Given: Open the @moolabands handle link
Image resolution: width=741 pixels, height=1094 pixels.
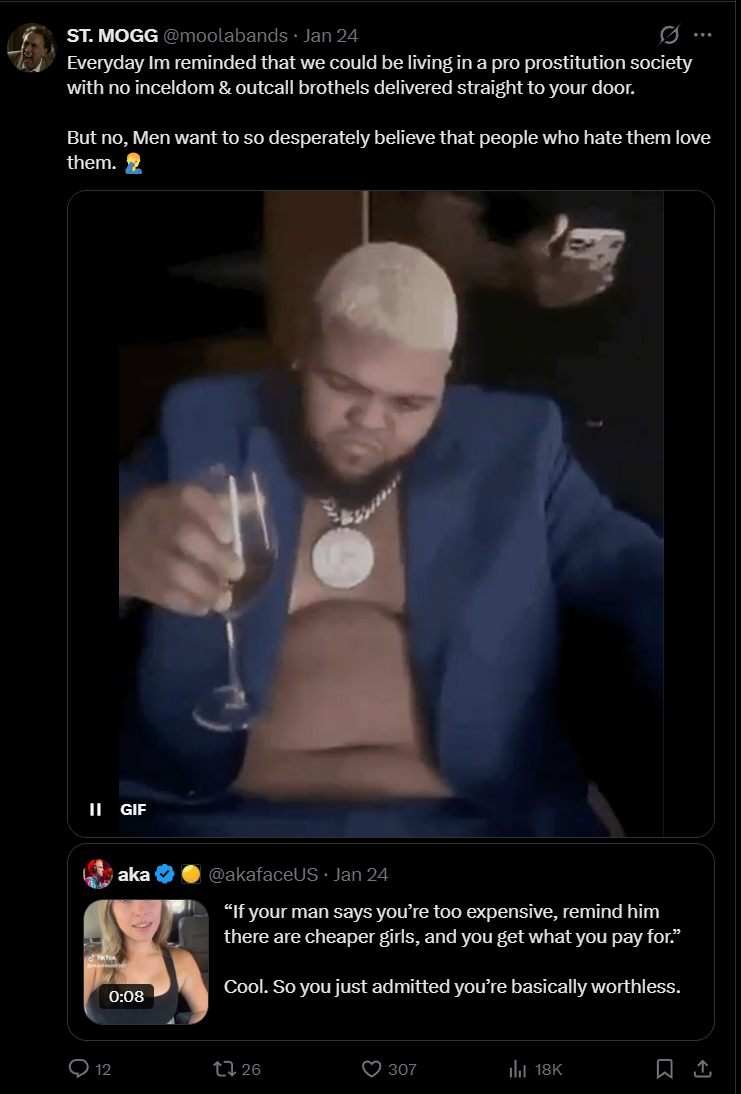Looking at the screenshot, I should (x=225, y=35).
